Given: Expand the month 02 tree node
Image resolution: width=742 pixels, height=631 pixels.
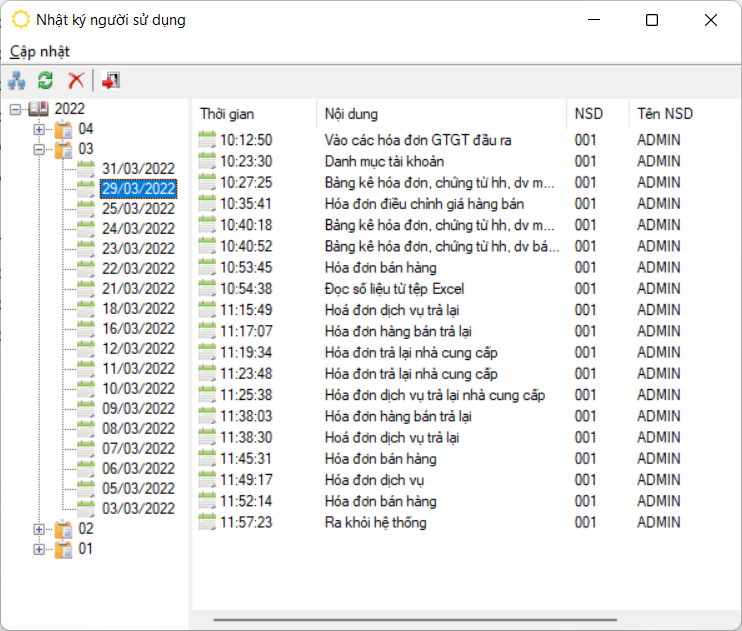Looking at the screenshot, I should 39,528.
